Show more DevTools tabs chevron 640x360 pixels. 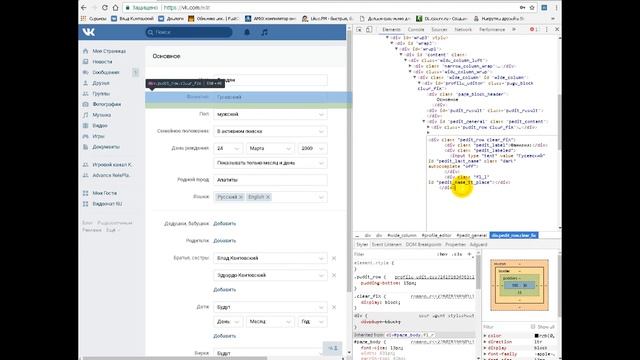click(514, 29)
